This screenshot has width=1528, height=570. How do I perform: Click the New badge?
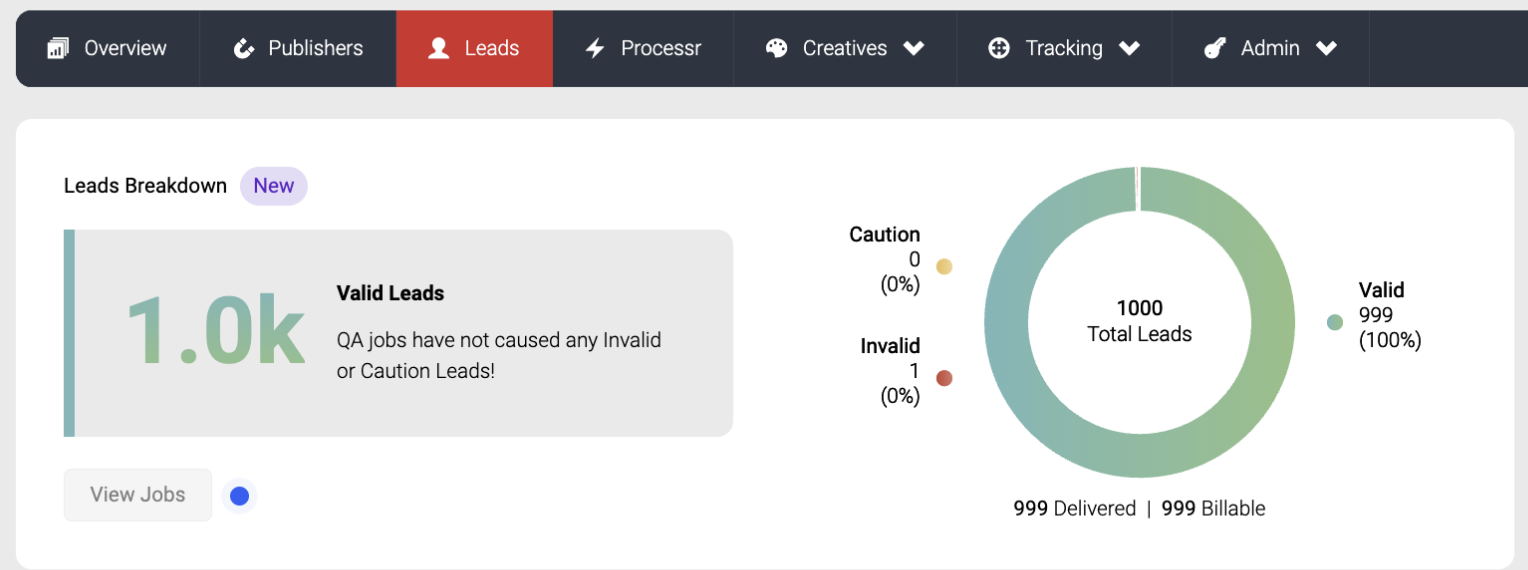click(274, 186)
